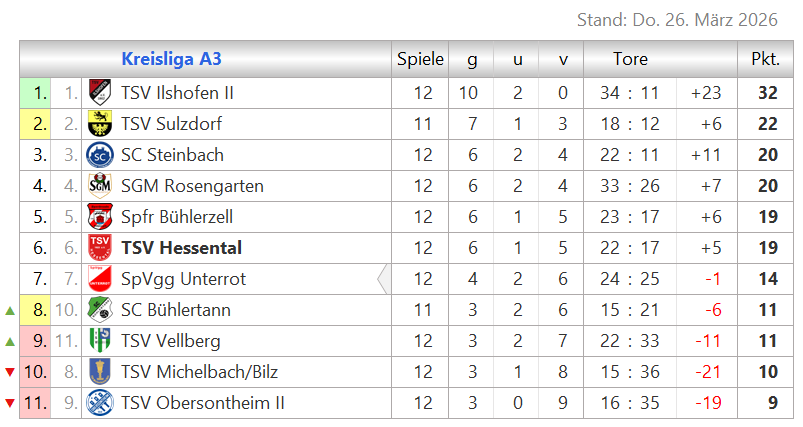The image size is (803, 427).
Task: Click the SGM Rosengarten club logo
Action: click(99, 186)
